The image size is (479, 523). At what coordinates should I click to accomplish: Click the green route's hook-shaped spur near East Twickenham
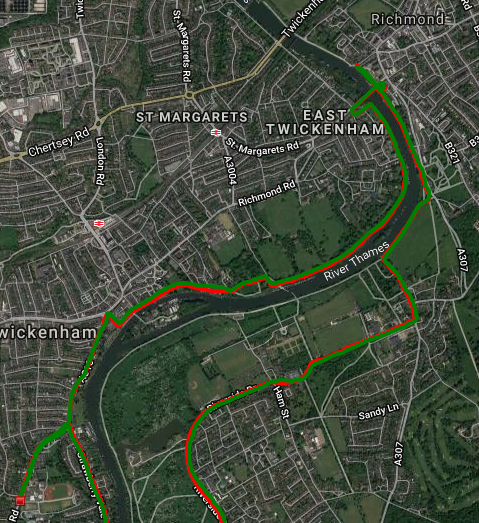[362, 110]
